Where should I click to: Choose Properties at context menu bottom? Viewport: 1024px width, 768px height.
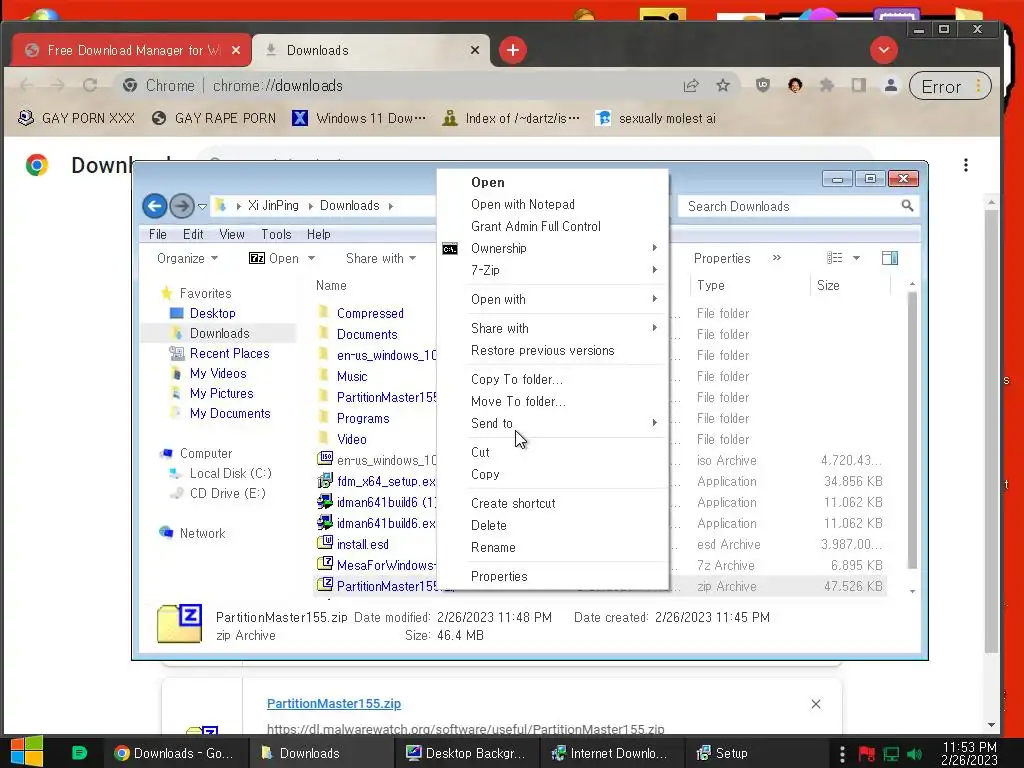(499, 576)
